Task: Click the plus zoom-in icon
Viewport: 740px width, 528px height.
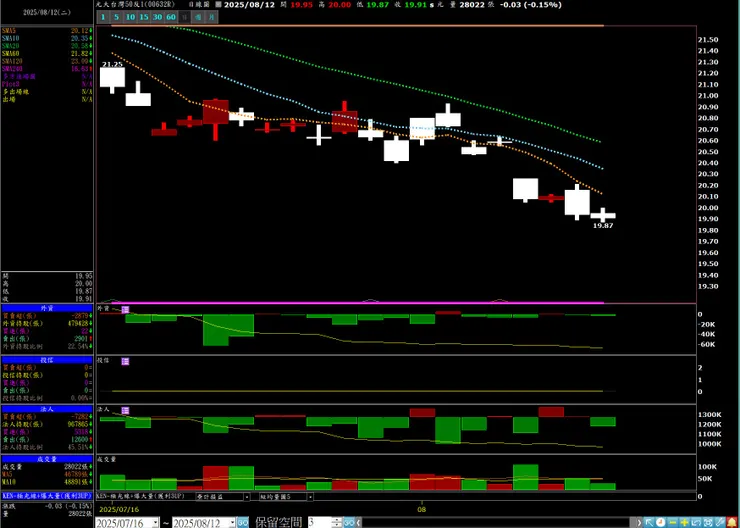Action: [x=685, y=522]
